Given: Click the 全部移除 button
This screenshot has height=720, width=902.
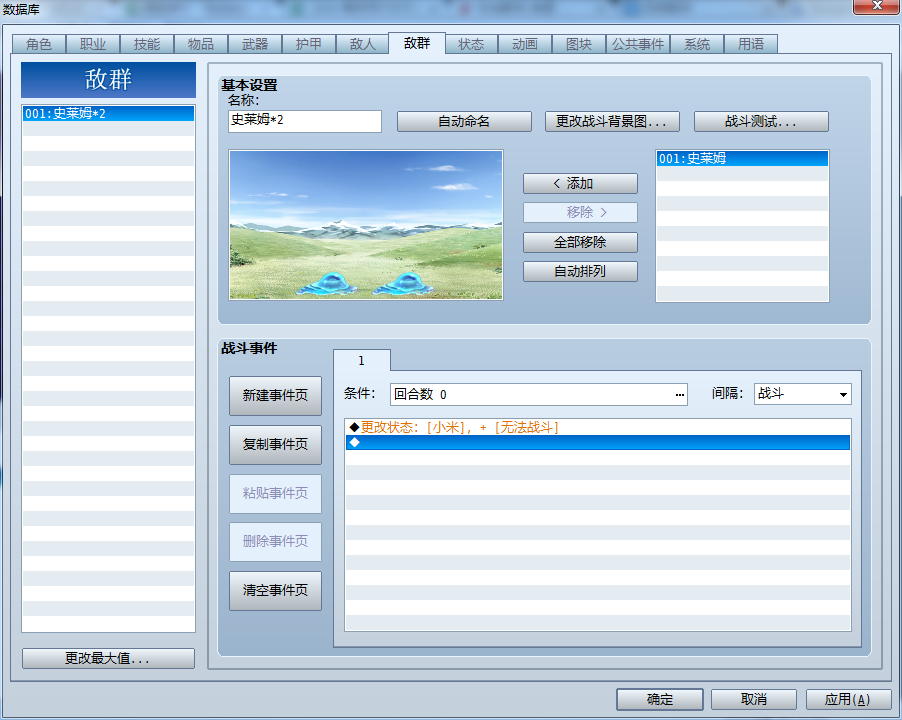Looking at the screenshot, I should click(x=580, y=242).
